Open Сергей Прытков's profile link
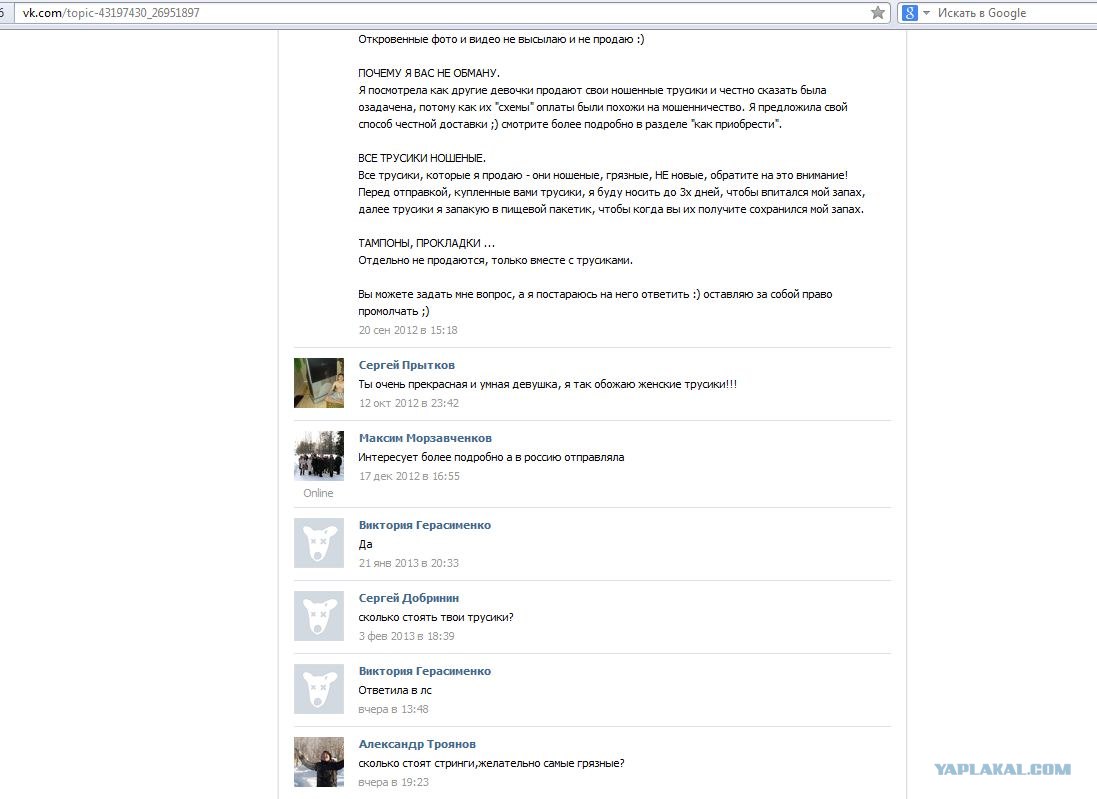The image size is (1097, 799). click(x=406, y=365)
